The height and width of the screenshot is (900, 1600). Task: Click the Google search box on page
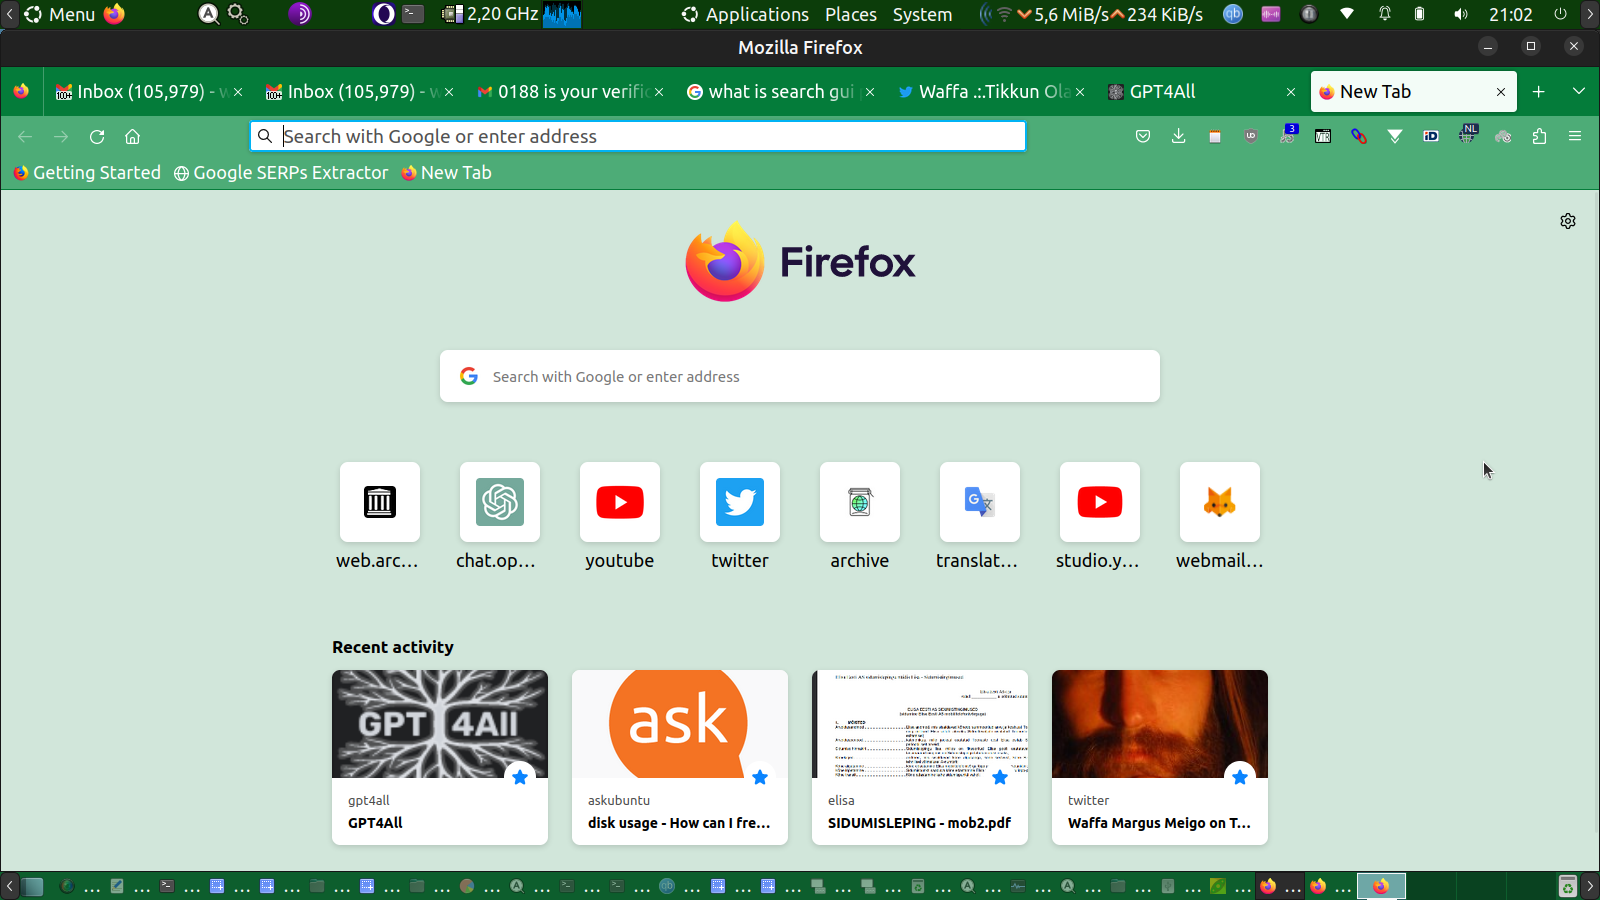pyautogui.click(x=800, y=376)
